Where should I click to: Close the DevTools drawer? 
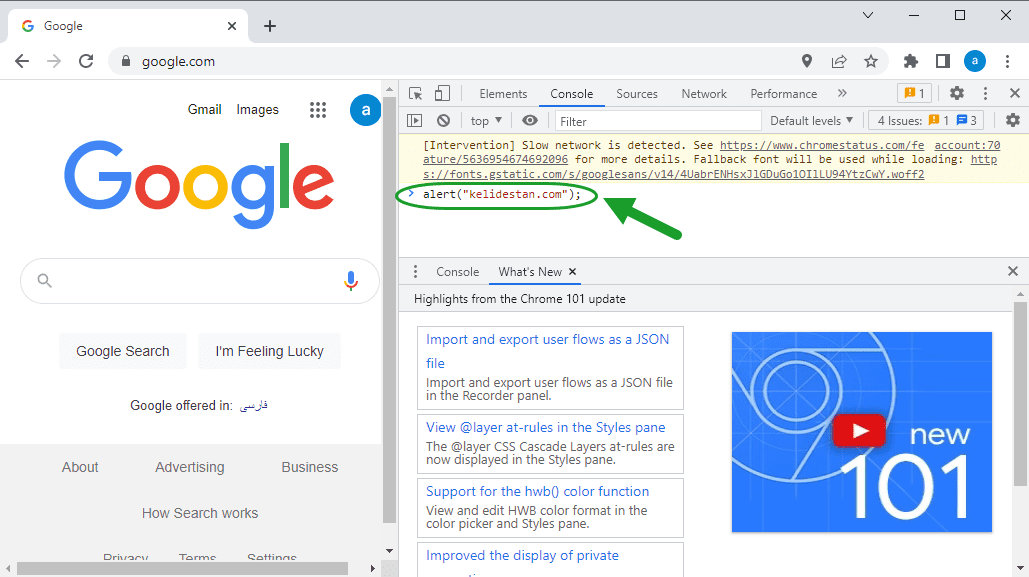(1013, 271)
